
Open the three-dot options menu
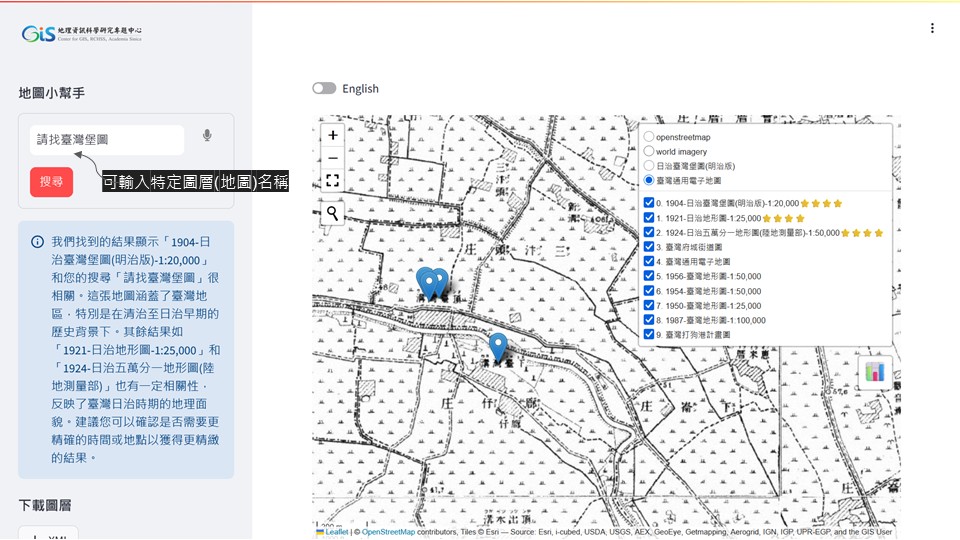(x=932, y=28)
